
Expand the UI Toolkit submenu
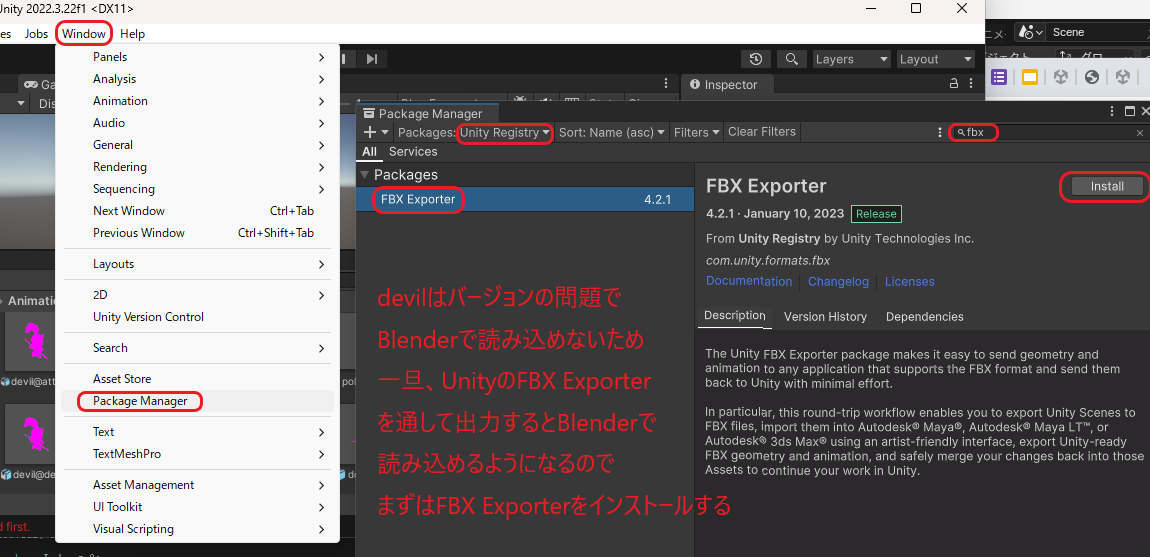click(198, 507)
